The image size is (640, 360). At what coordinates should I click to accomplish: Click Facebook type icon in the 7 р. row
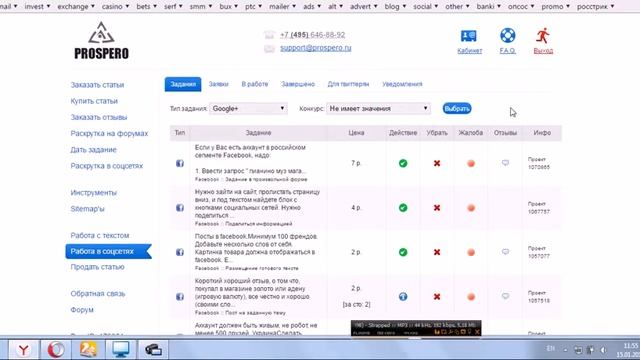click(x=180, y=163)
